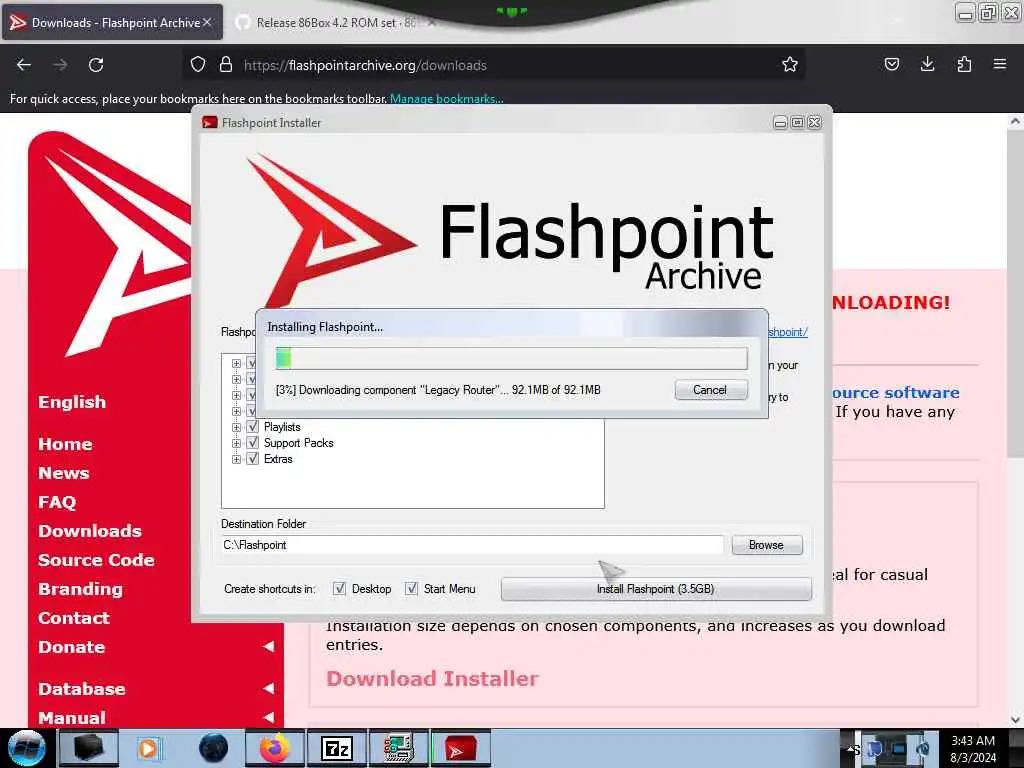Expand the Playlists tree node
1024x768 pixels.
(x=236, y=427)
